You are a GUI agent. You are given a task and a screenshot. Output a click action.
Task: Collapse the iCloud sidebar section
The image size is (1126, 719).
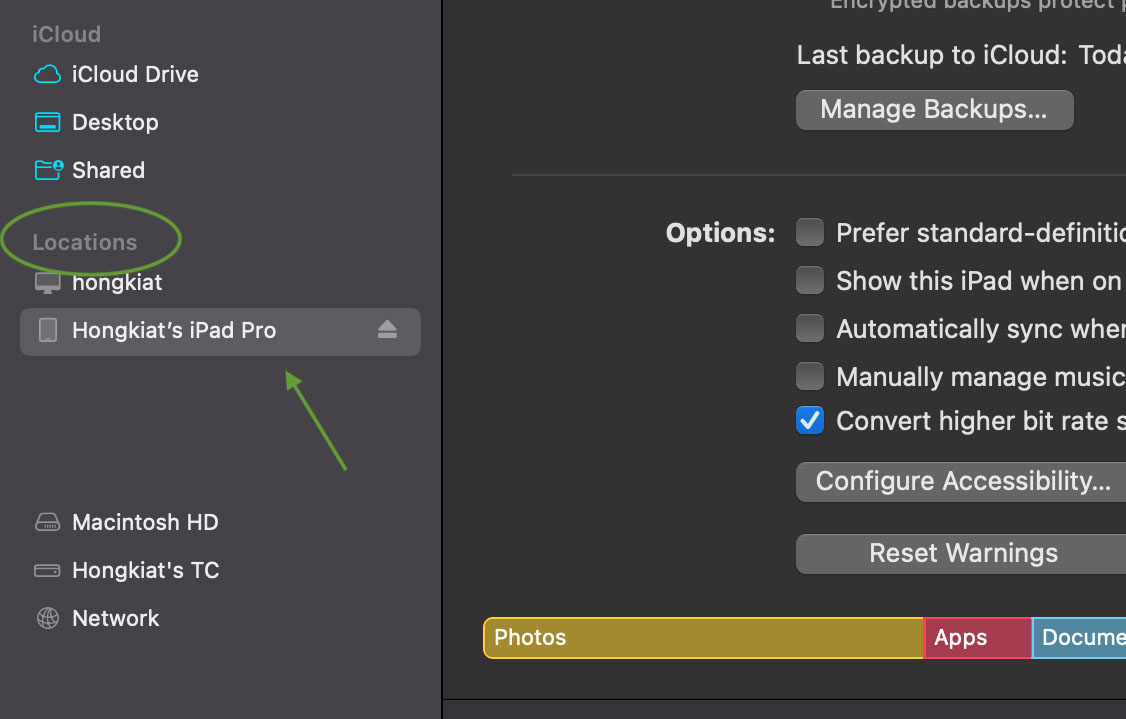66,34
